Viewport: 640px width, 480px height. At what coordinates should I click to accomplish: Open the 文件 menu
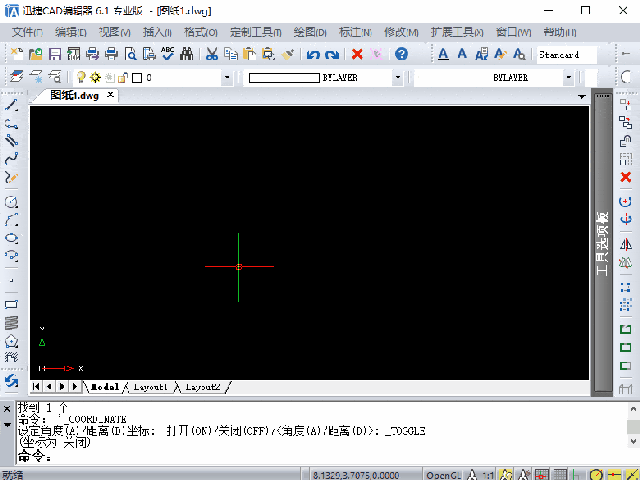click(x=27, y=32)
